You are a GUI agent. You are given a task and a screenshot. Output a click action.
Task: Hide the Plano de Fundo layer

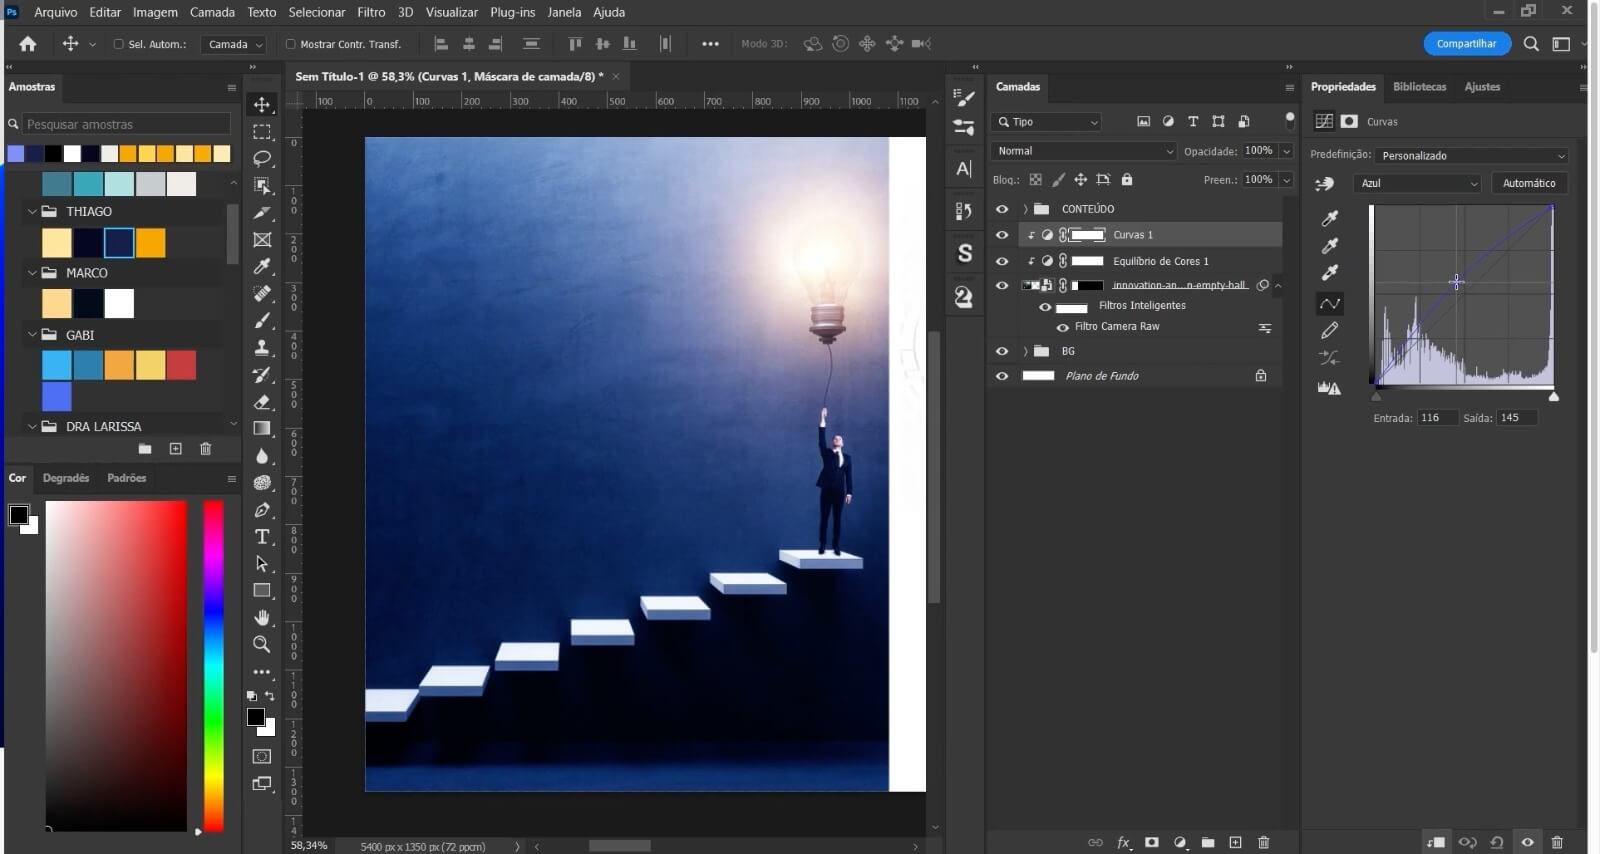tap(1002, 376)
